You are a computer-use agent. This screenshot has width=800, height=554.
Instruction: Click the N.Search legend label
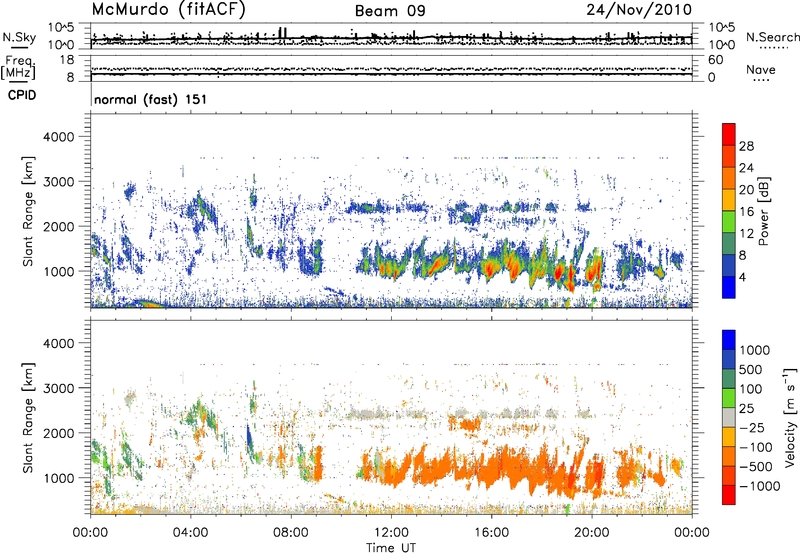[x=773, y=37]
